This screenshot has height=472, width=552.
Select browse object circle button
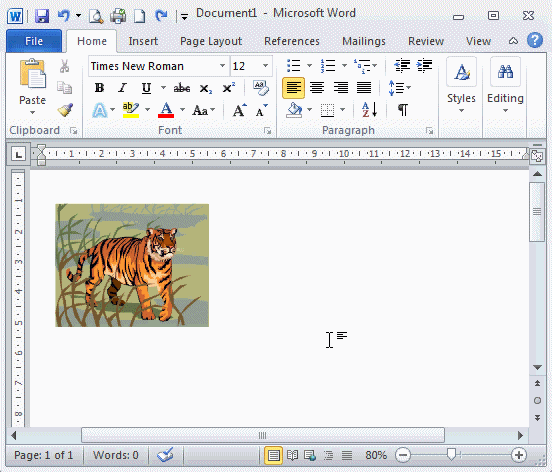[537, 401]
